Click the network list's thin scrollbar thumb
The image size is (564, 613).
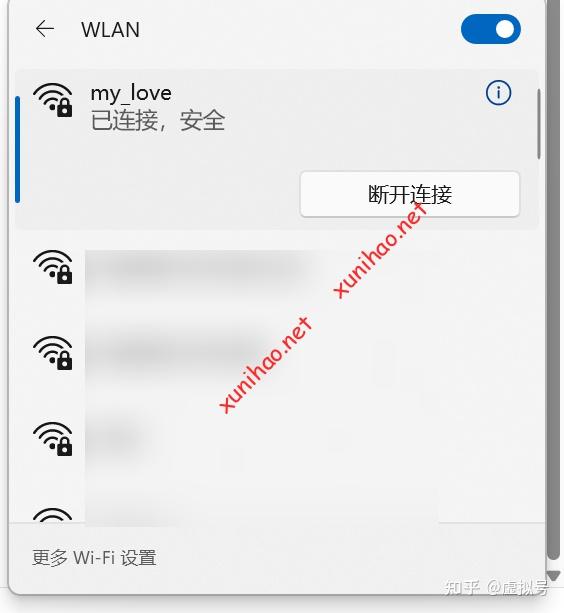click(x=539, y=124)
